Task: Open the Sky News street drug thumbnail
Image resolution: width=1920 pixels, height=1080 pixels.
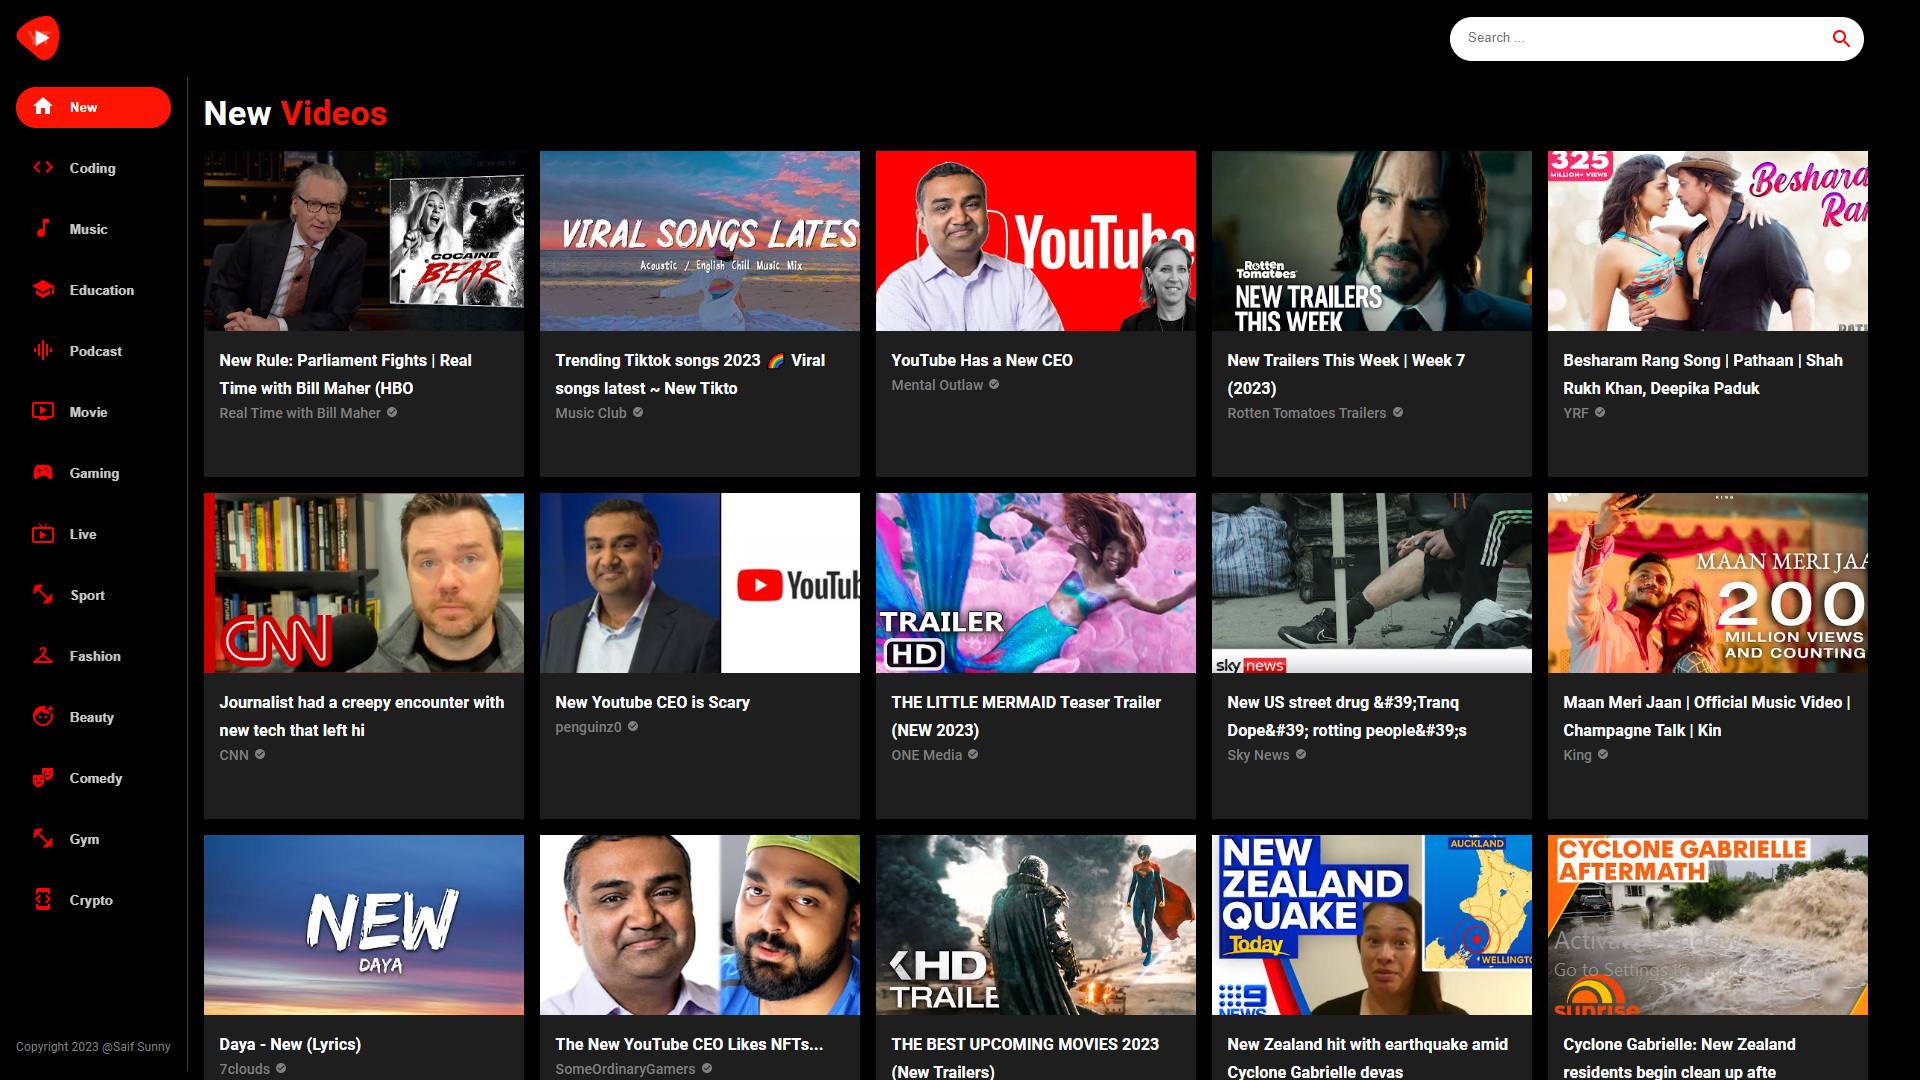Action: pos(1372,583)
